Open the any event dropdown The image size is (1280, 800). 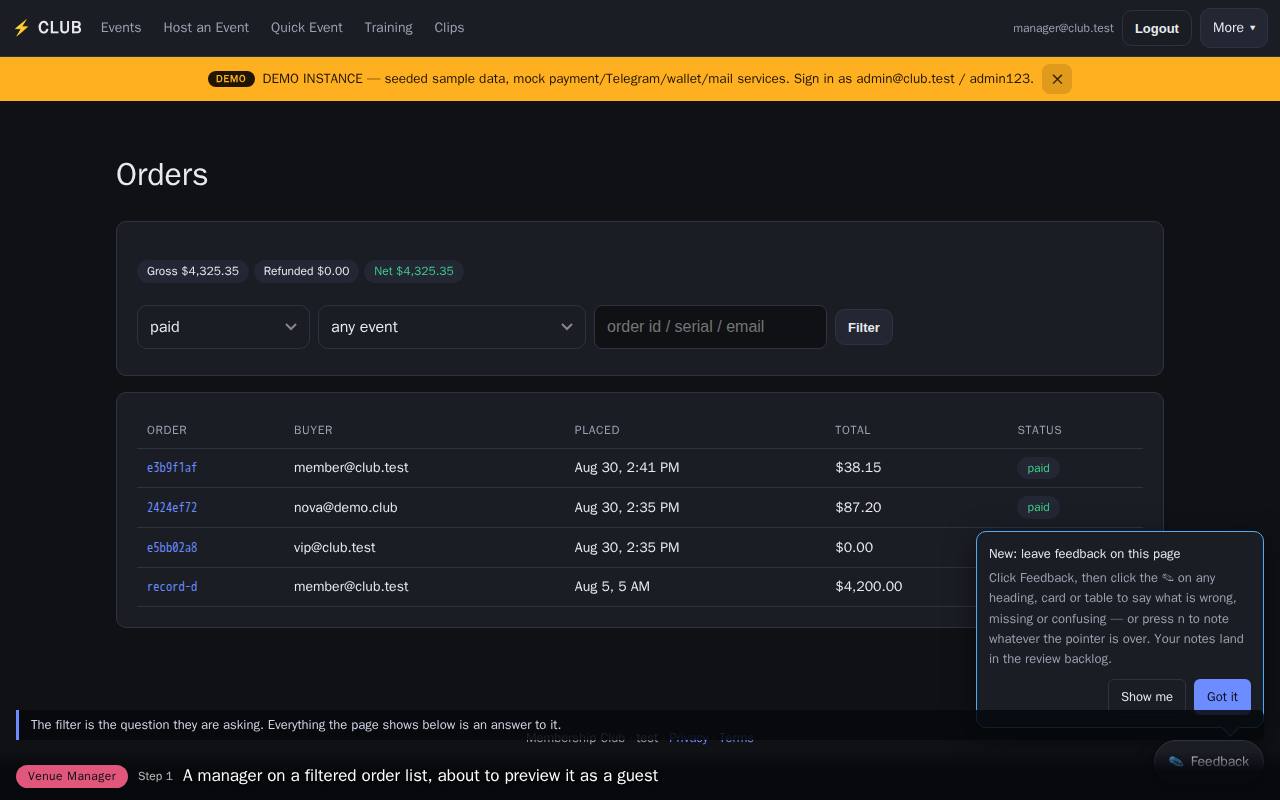pos(452,327)
